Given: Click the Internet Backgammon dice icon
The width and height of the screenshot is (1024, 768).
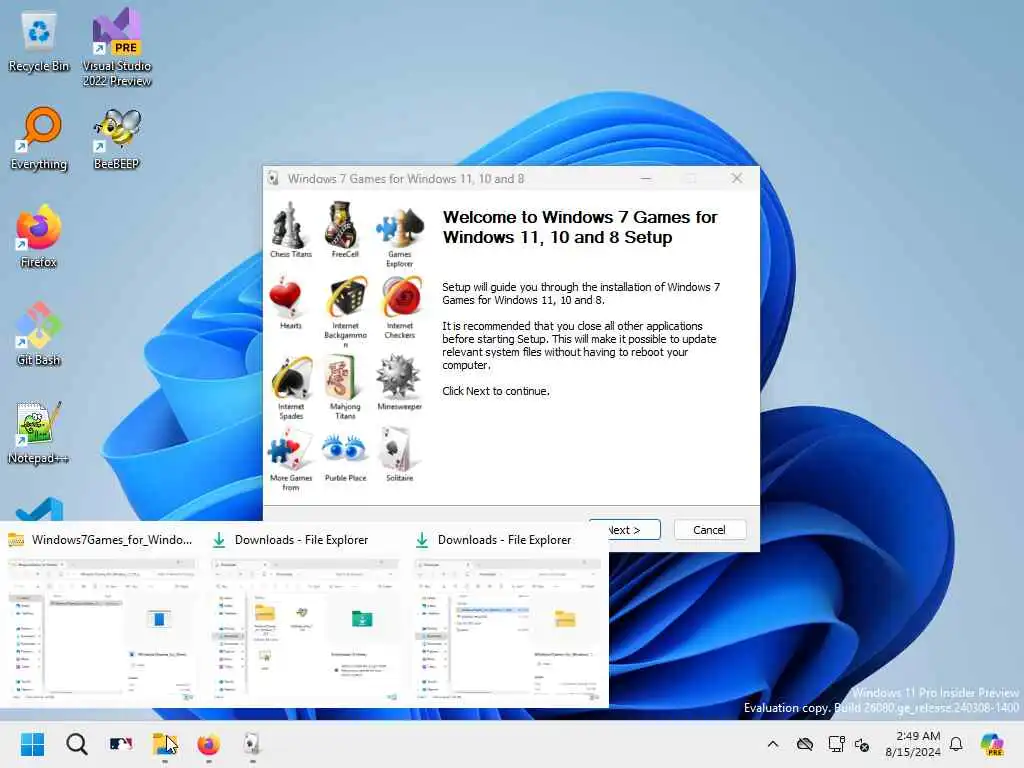Looking at the screenshot, I should 347,299.
